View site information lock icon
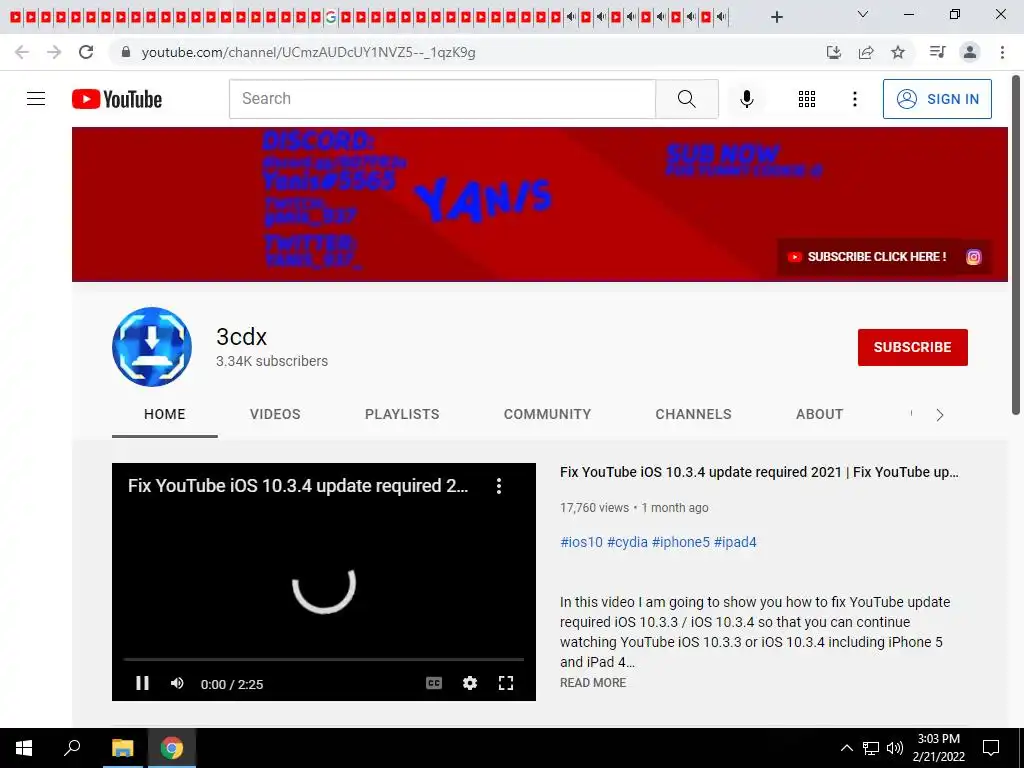This screenshot has width=1024, height=768. pos(126,52)
